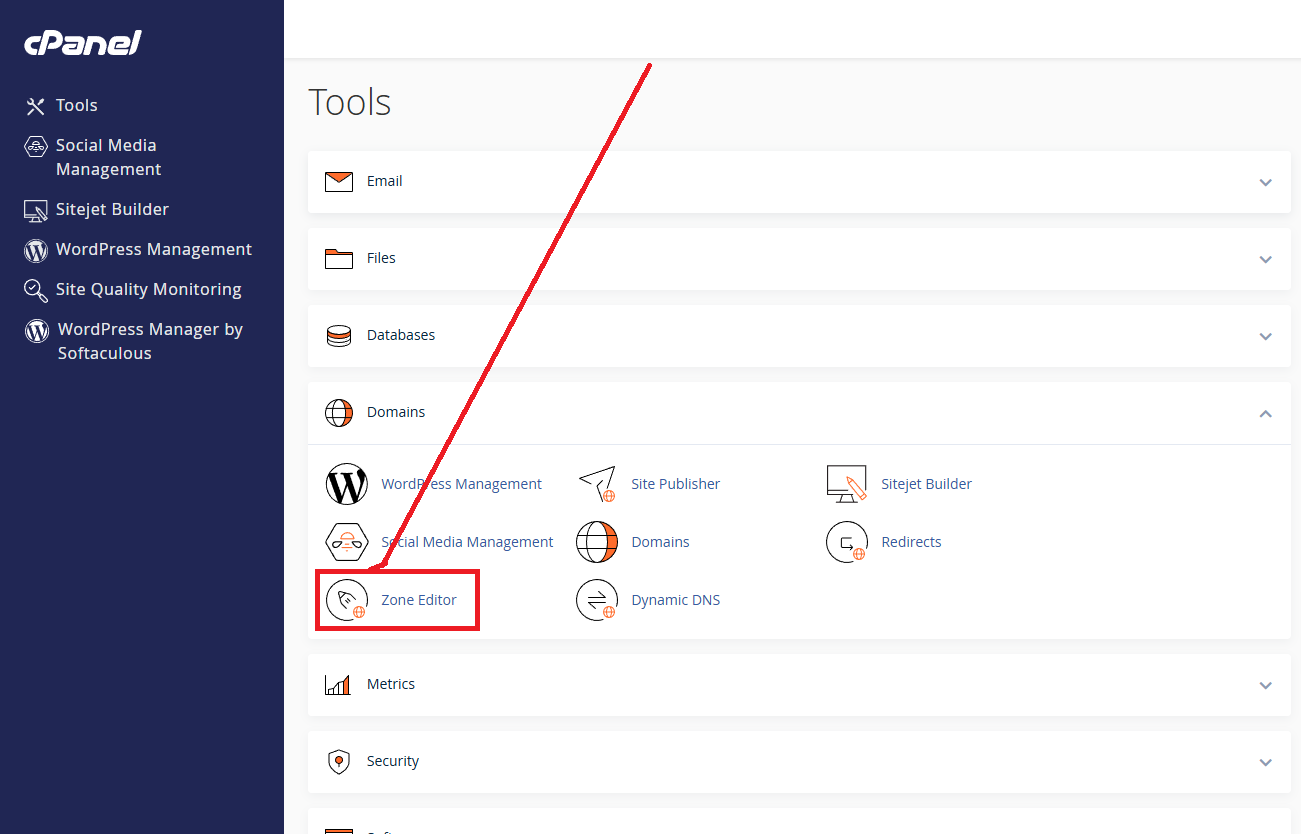Click the Sitejet Builder sidebar icon
This screenshot has height=834, width=1301.
pyautogui.click(x=36, y=210)
